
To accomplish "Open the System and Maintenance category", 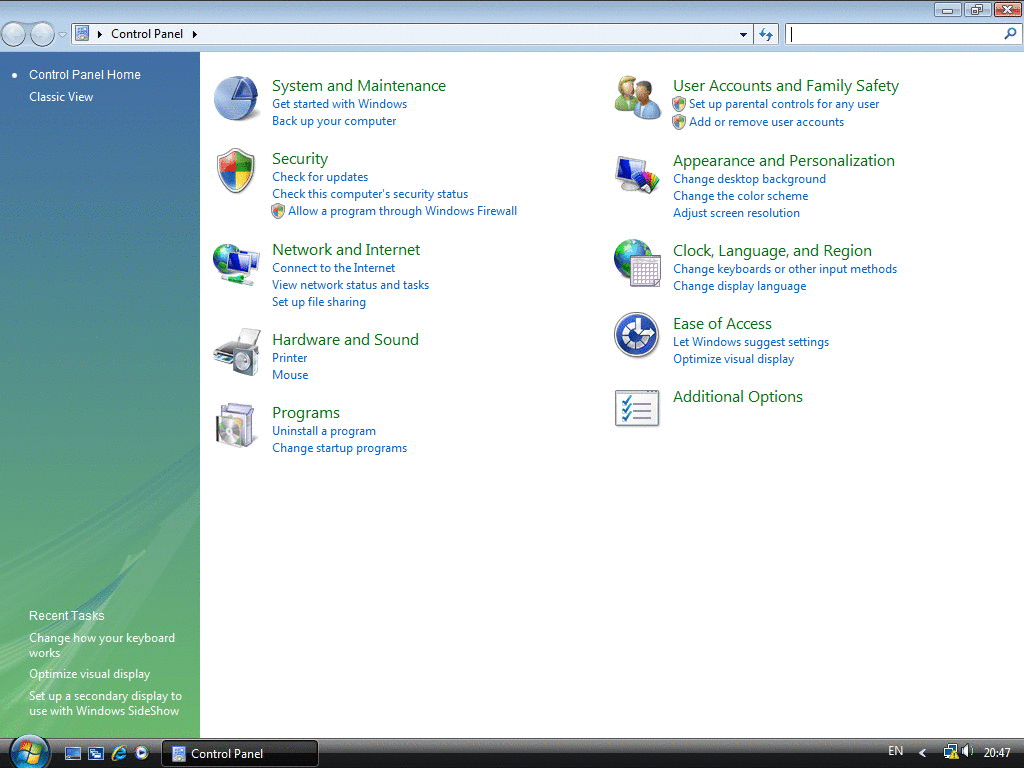I will click(x=359, y=86).
